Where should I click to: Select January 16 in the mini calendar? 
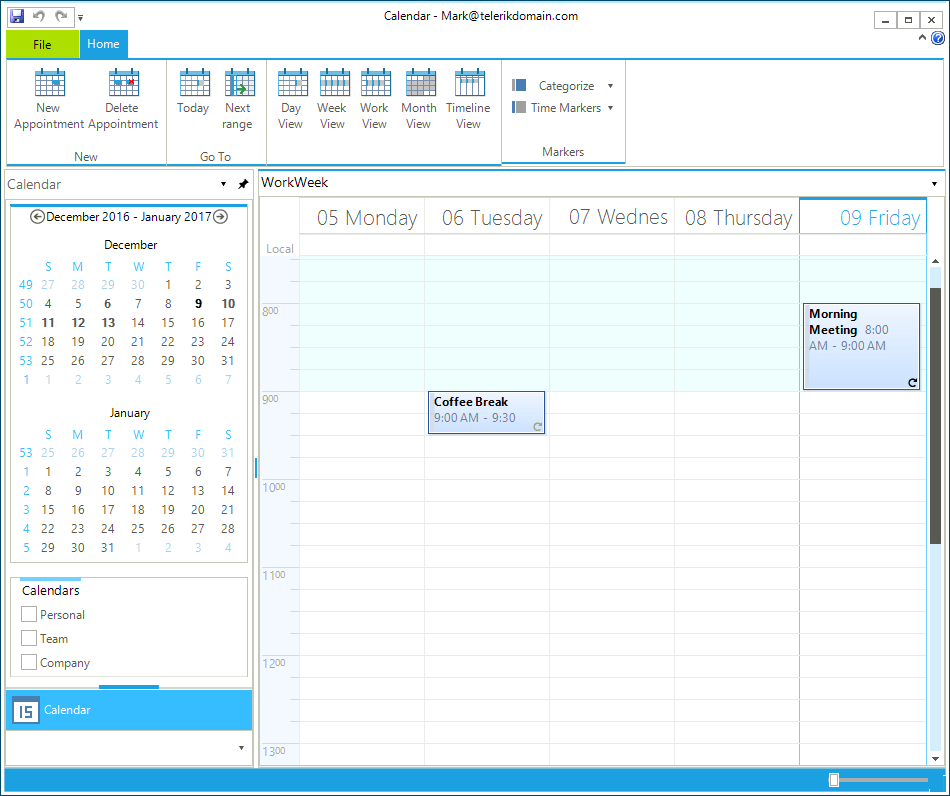(x=78, y=509)
